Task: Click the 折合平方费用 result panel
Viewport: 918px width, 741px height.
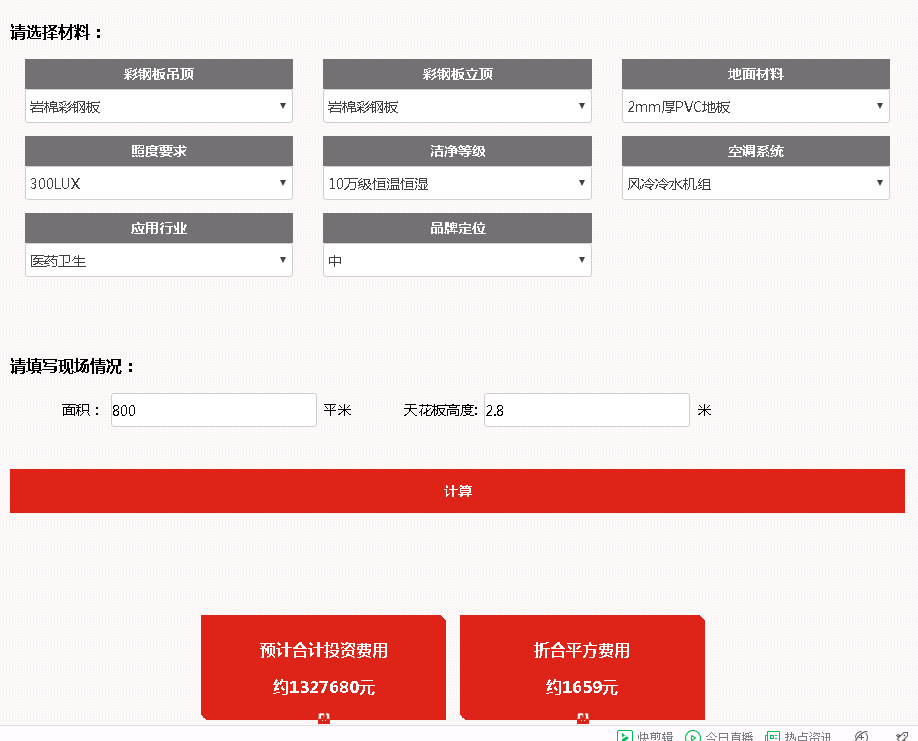Action: 582,667
